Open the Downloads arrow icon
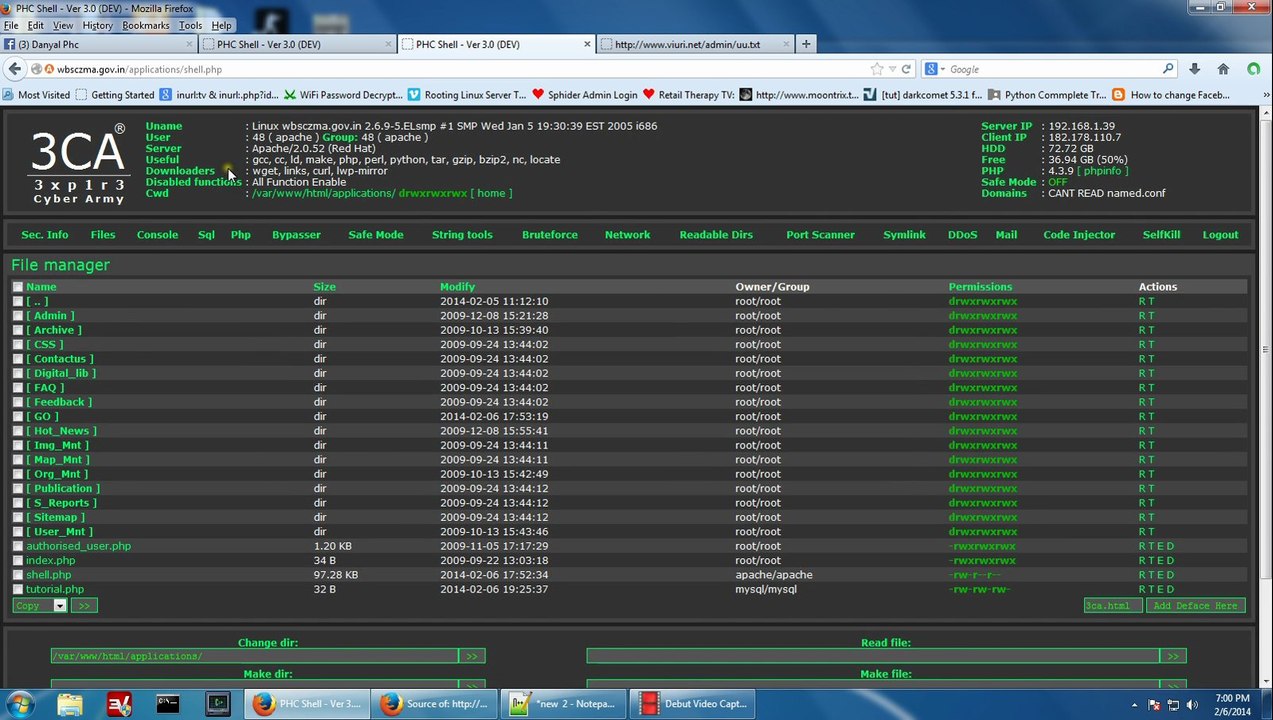The width and height of the screenshot is (1273, 720). coord(1195,69)
